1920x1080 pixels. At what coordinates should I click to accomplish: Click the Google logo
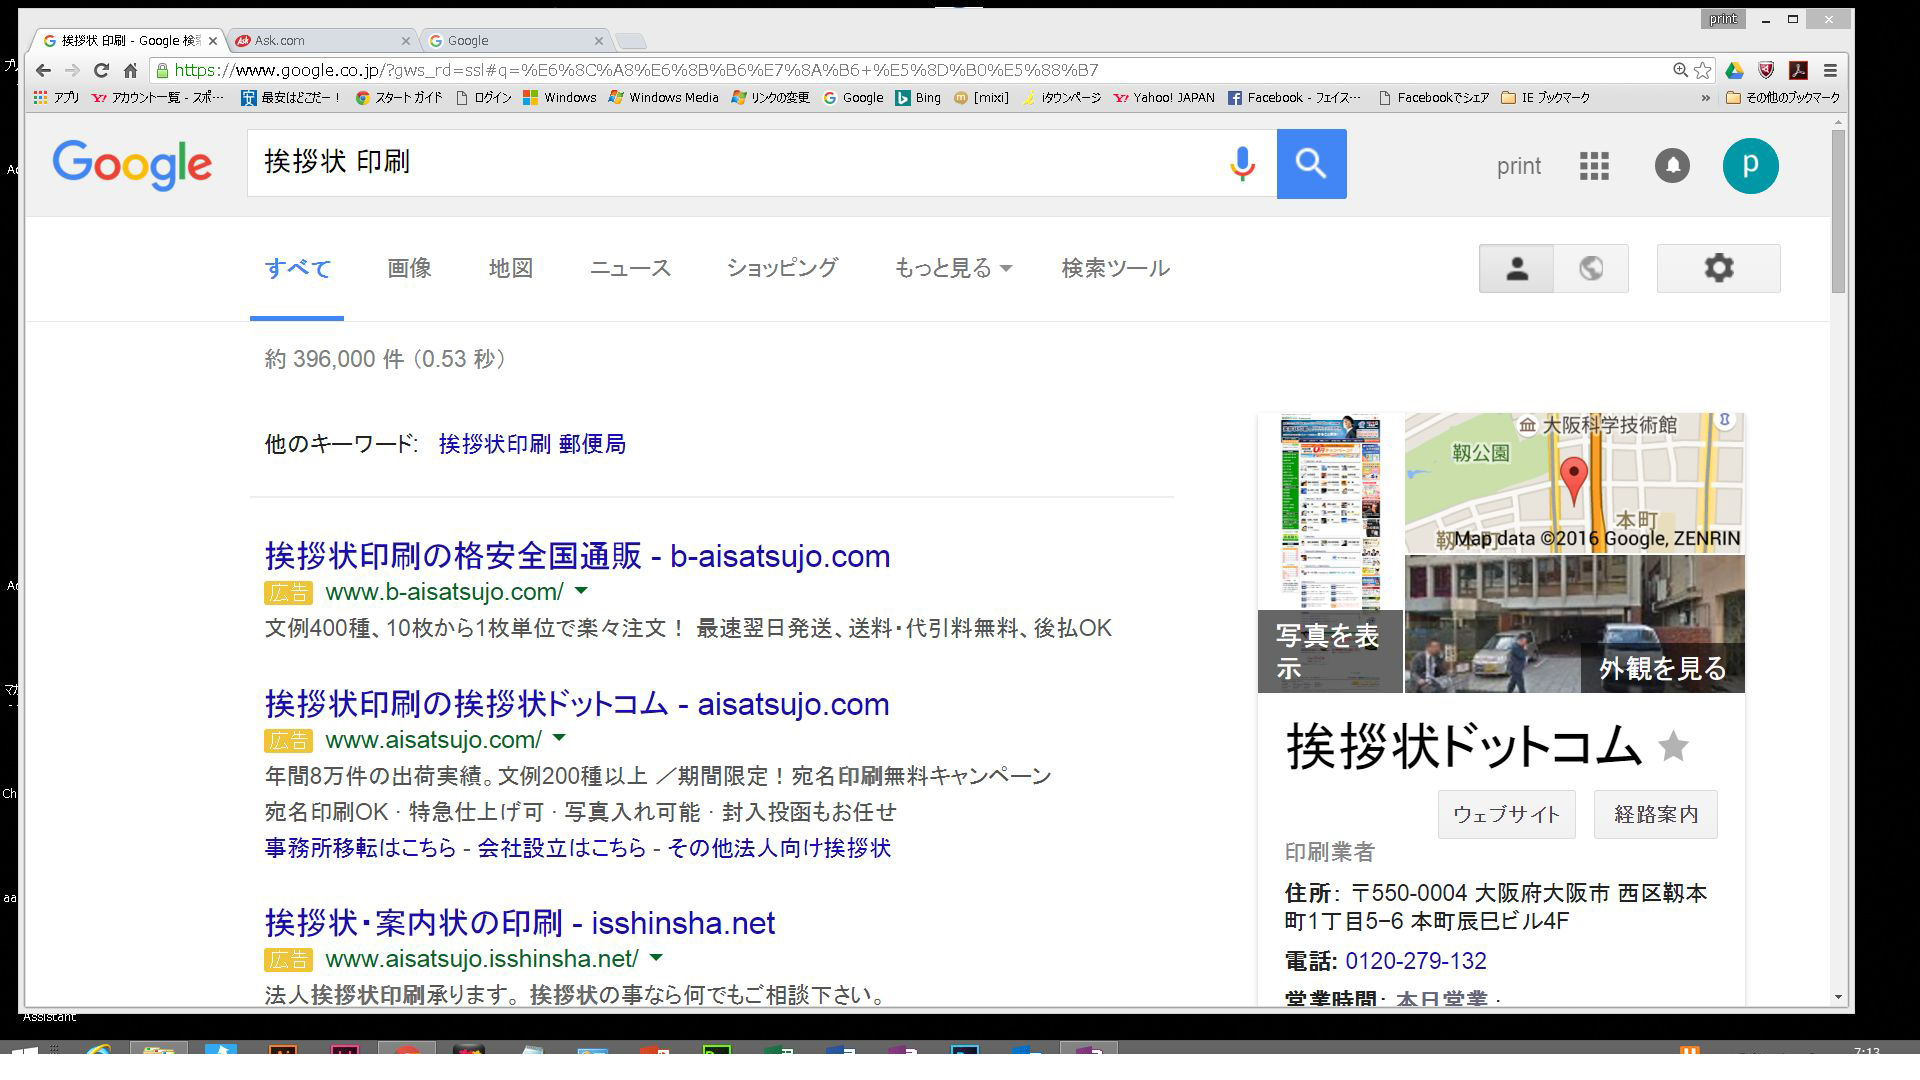coord(132,164)
